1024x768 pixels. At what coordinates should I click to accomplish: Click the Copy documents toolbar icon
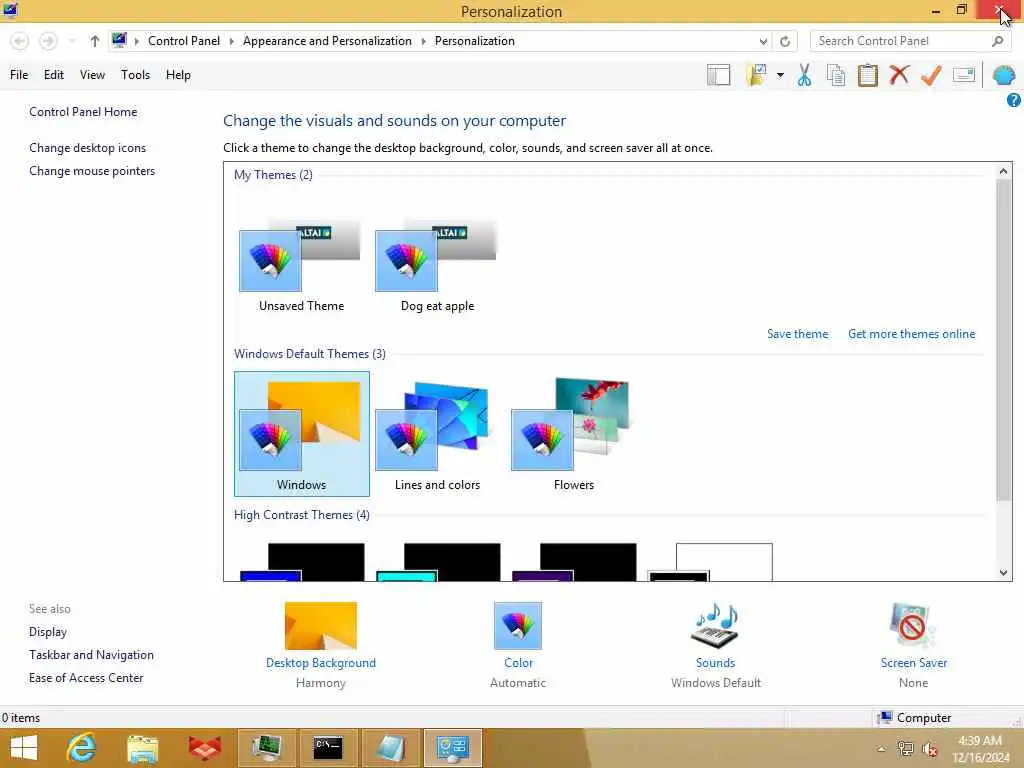836,75
